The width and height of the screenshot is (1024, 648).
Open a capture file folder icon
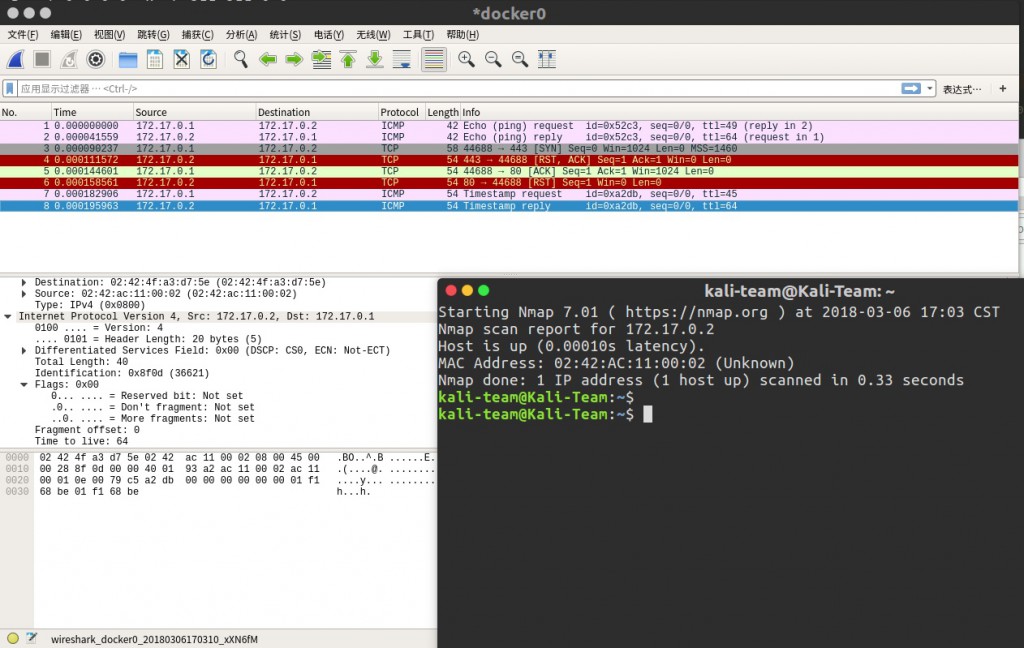[128, 60]
